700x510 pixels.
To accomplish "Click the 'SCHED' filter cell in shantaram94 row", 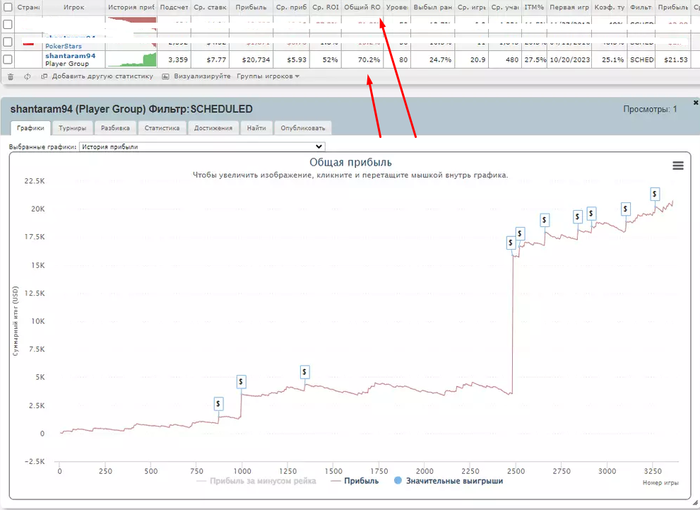I will [642, 59].
